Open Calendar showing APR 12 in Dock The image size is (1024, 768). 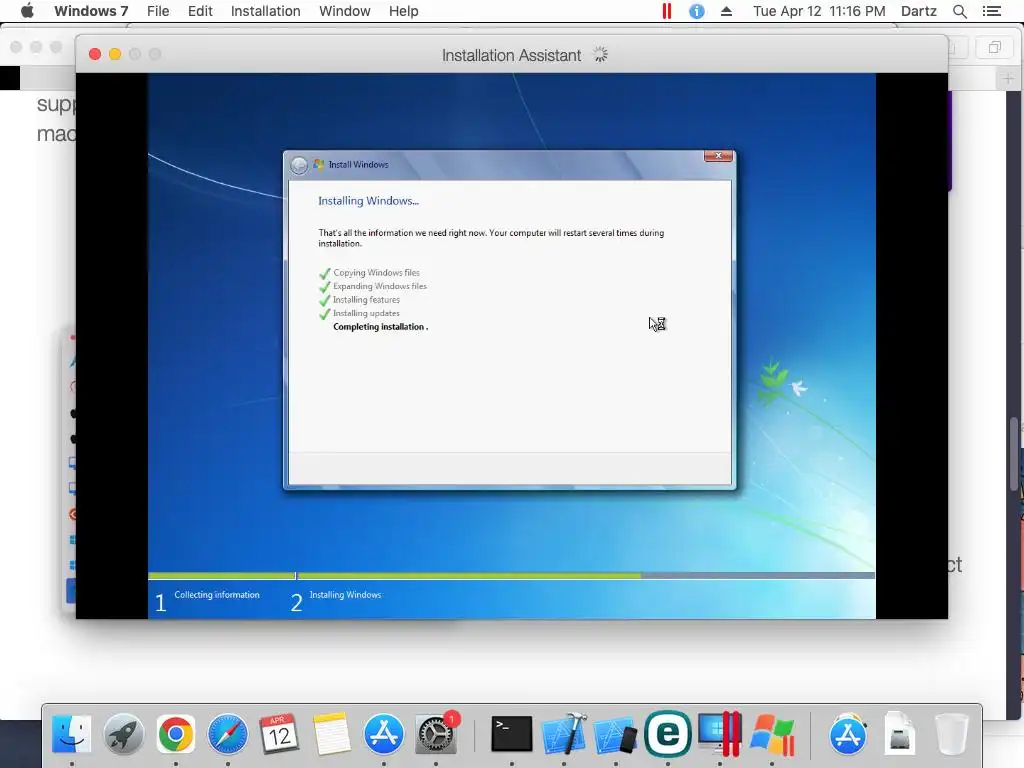pos(280,734)
